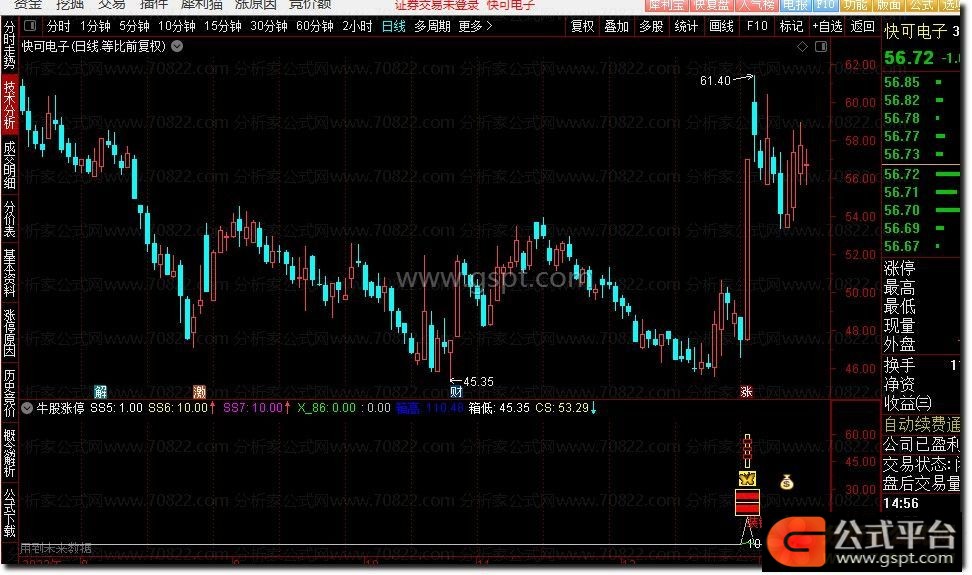Click the 复权 button
The image size is (972, 575).
pyautogui.click(x=582, y=26)
